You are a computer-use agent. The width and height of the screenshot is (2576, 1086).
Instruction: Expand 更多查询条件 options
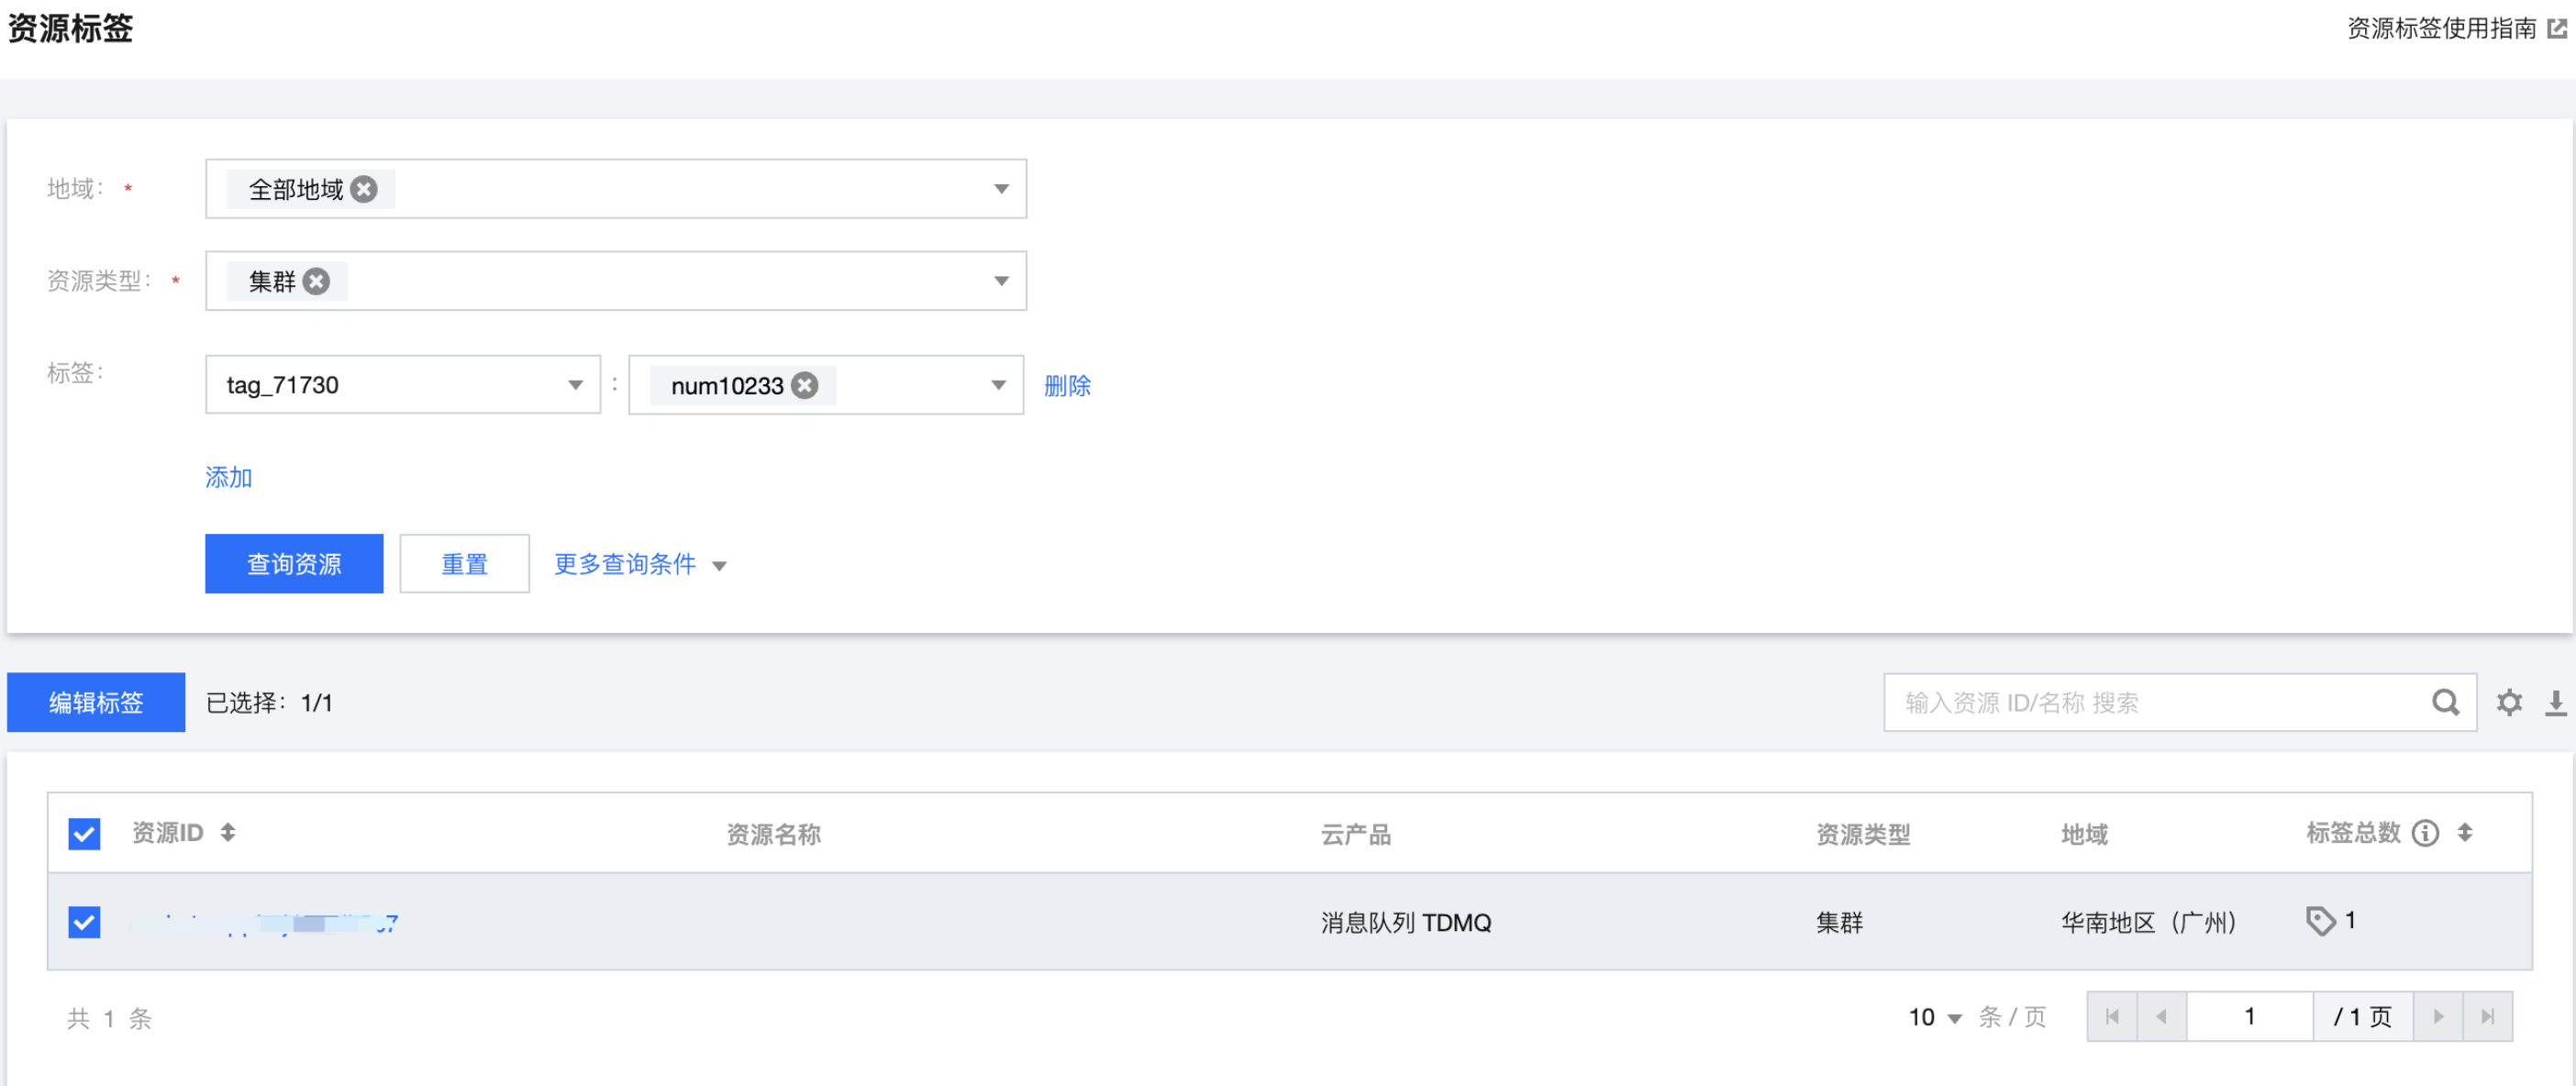[640, 564]
